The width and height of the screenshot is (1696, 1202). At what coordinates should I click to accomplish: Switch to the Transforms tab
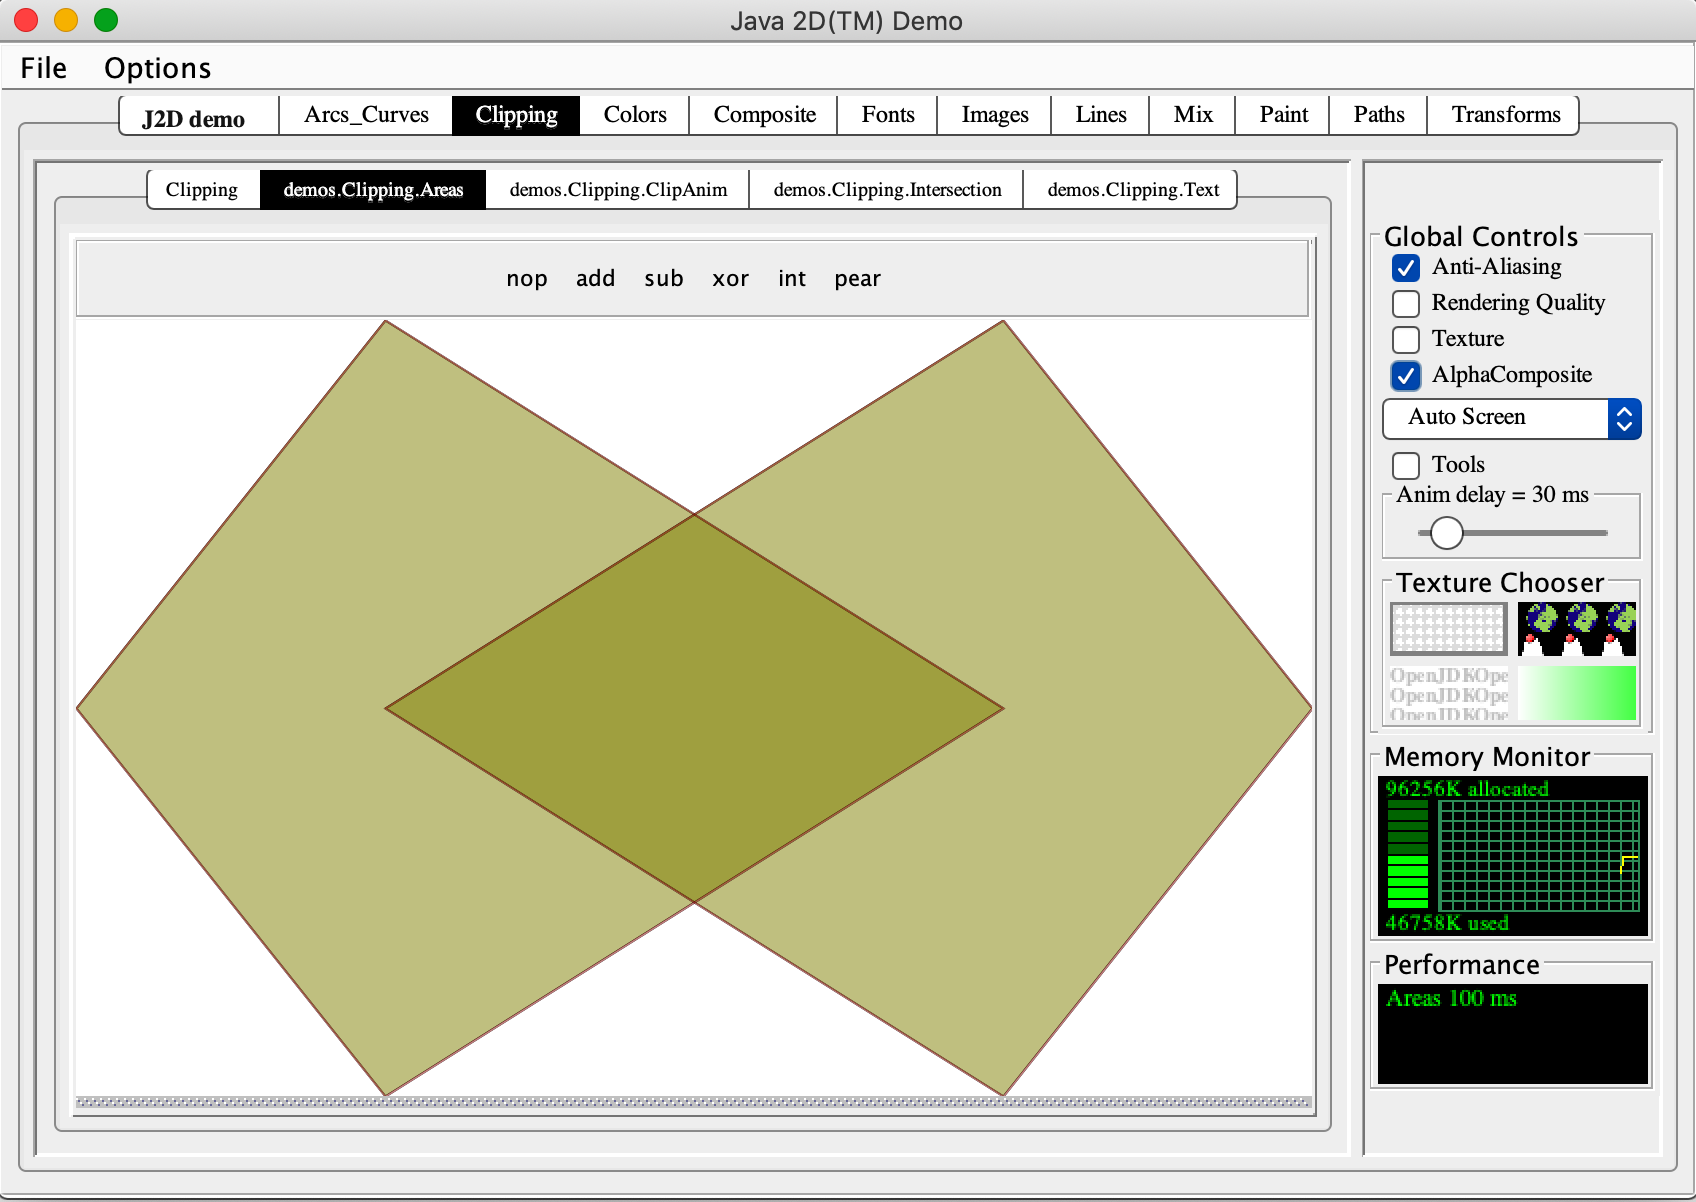pos(1505,115)
